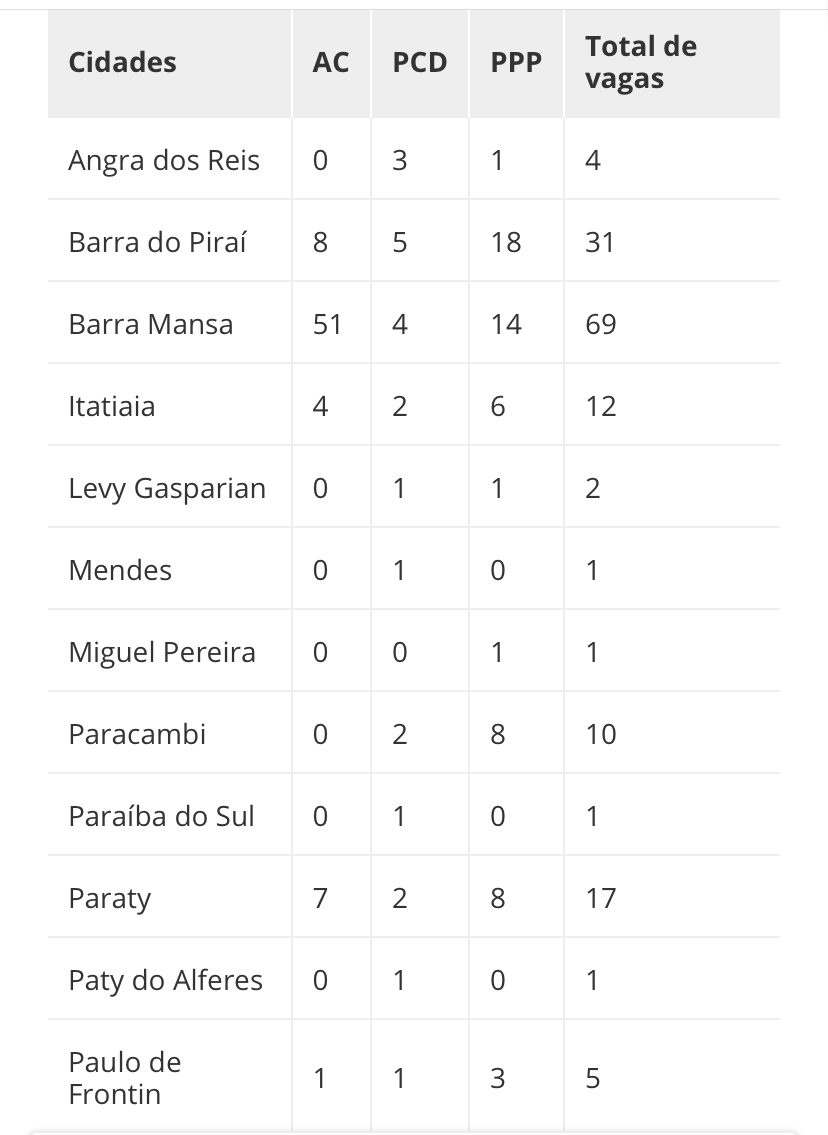Viewport: 828px width, 1135px height.
Task: Click Barra do Piraí's PPP value 18
Action: [506, 242]
